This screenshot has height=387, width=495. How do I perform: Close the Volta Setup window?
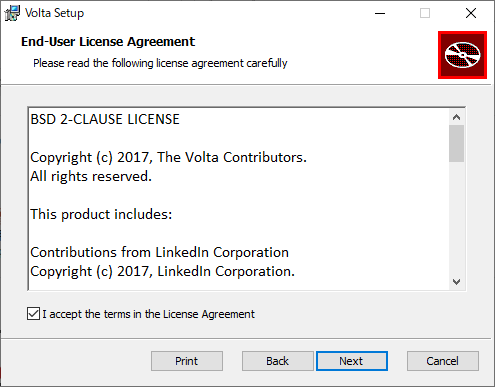tap(471, 13)
